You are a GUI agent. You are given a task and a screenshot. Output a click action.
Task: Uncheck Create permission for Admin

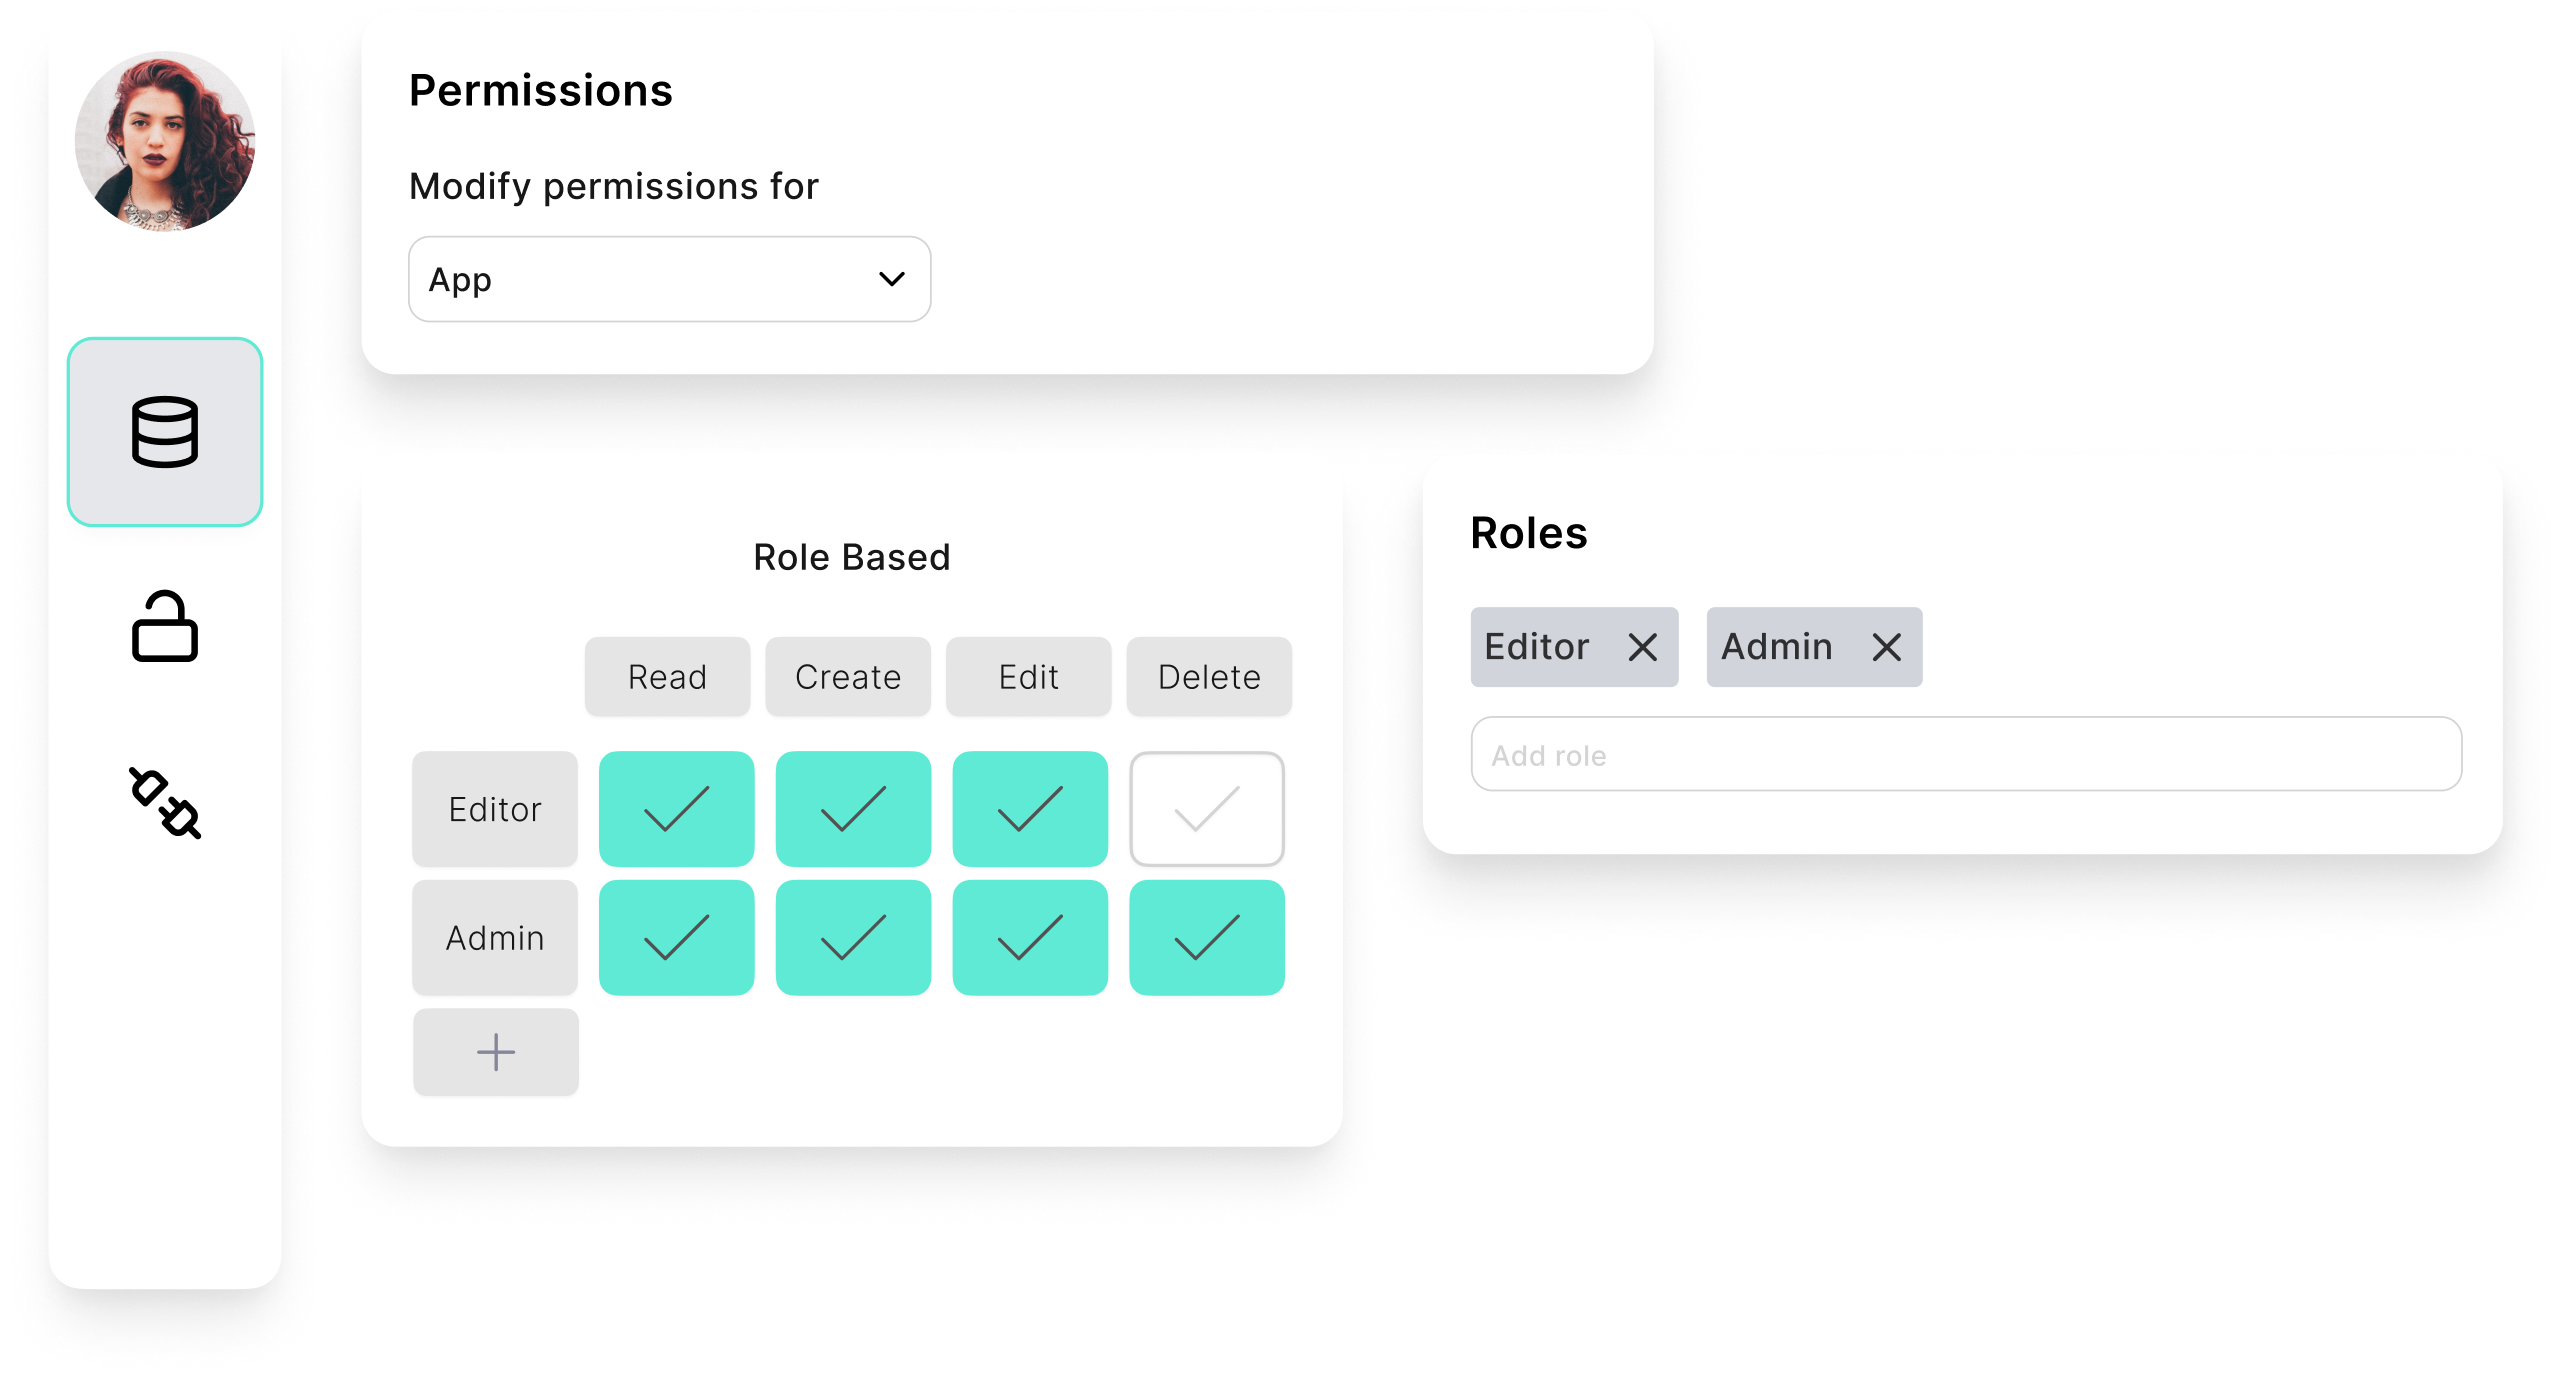click(853, 936)
